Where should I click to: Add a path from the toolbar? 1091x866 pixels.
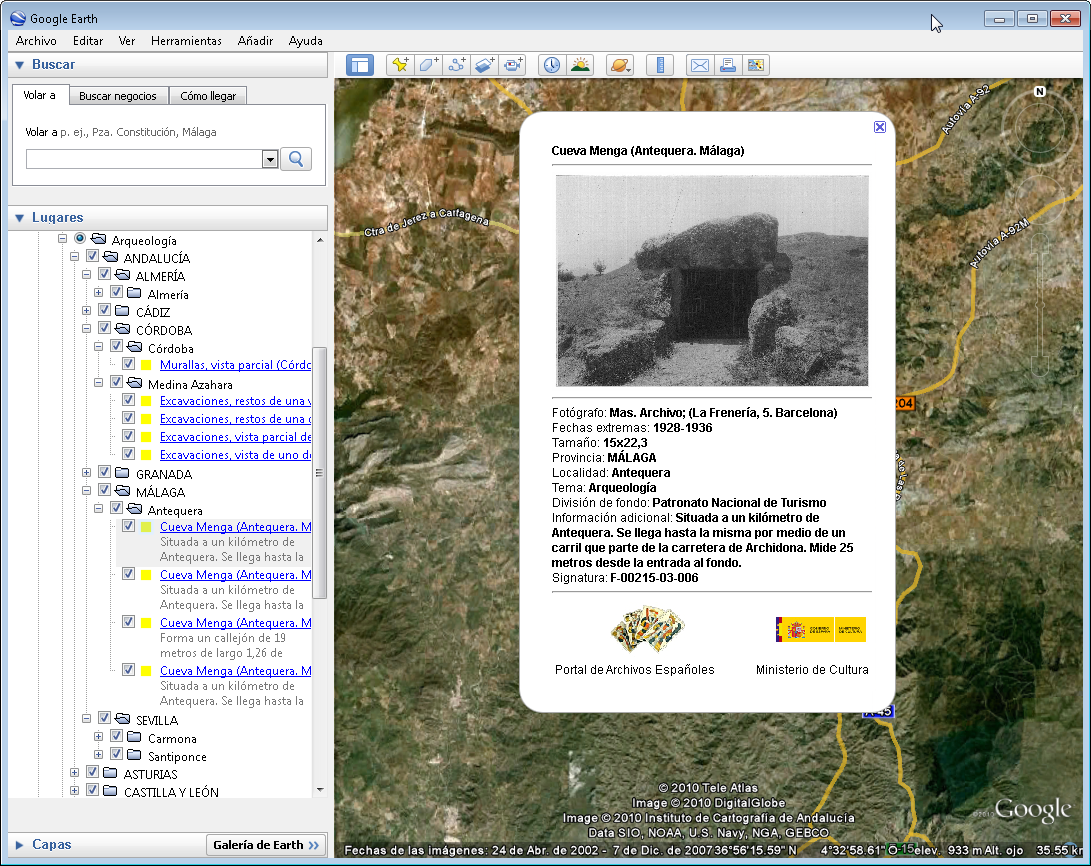pos(456,65)
